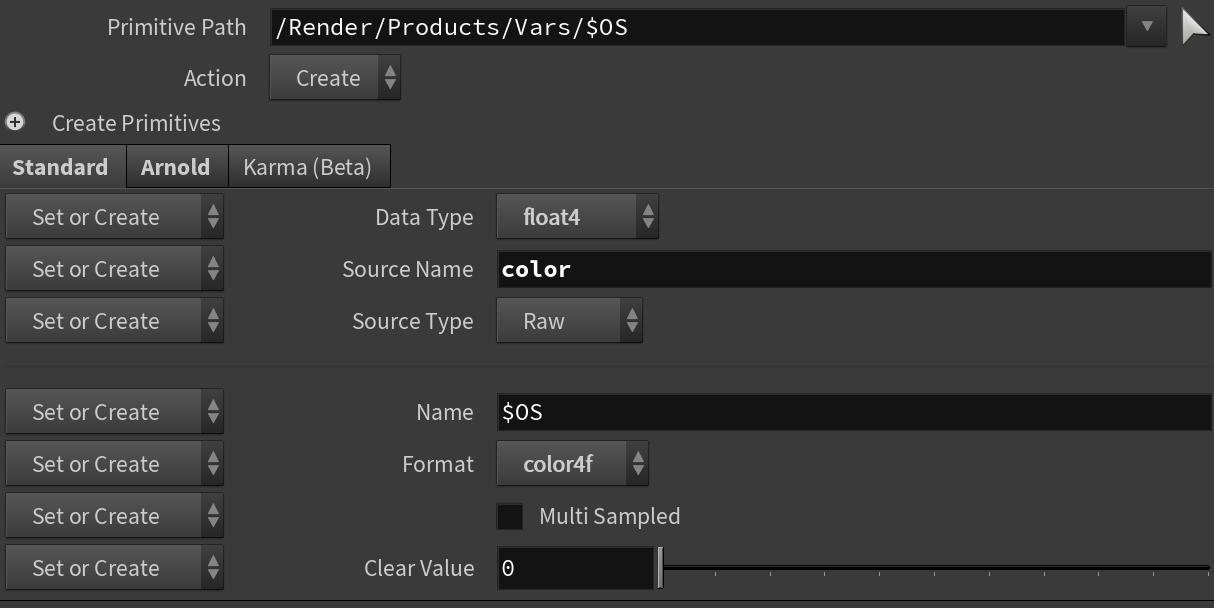Enable the Multi Sampled checkbox
Viewport: 1214px width, 608px height.
pyautogui.click(x=510, y=516)
